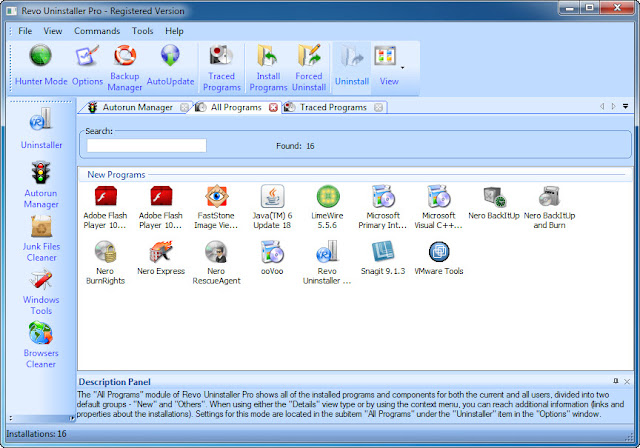
Task: Open Options toolbar button
Action: click(x=87, y=65)
